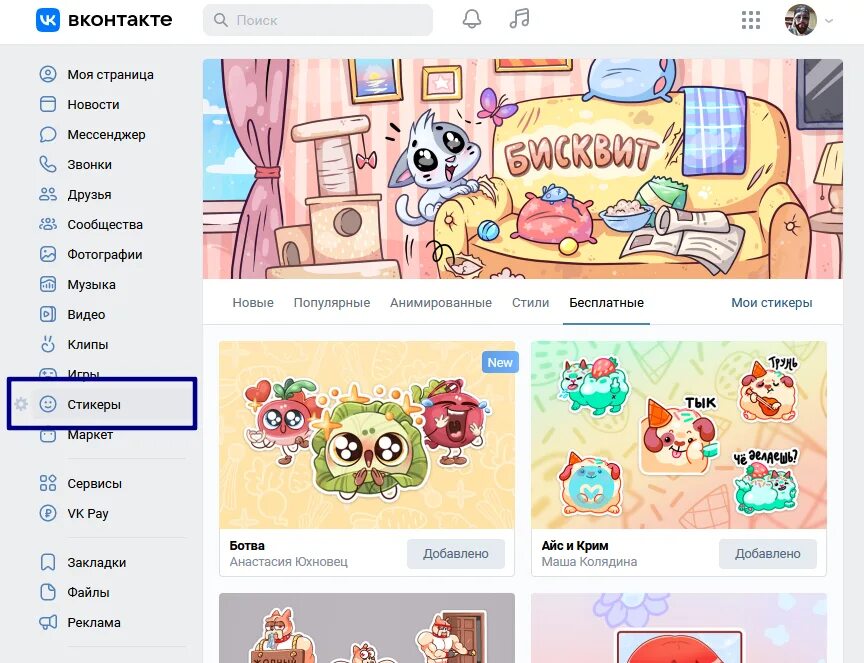This screenshot has height=663, width=864.
Task: Click the Реклама megaphone icon
Action: [x=48, y=622]
